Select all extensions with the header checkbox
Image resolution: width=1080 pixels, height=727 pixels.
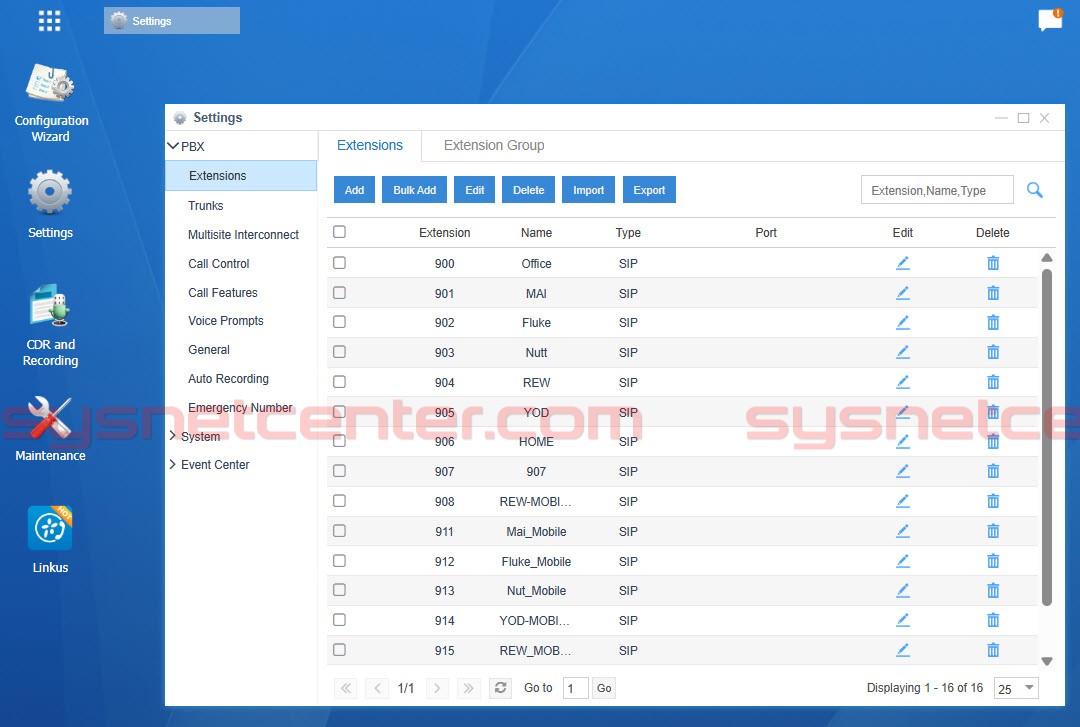pos(338,231)
